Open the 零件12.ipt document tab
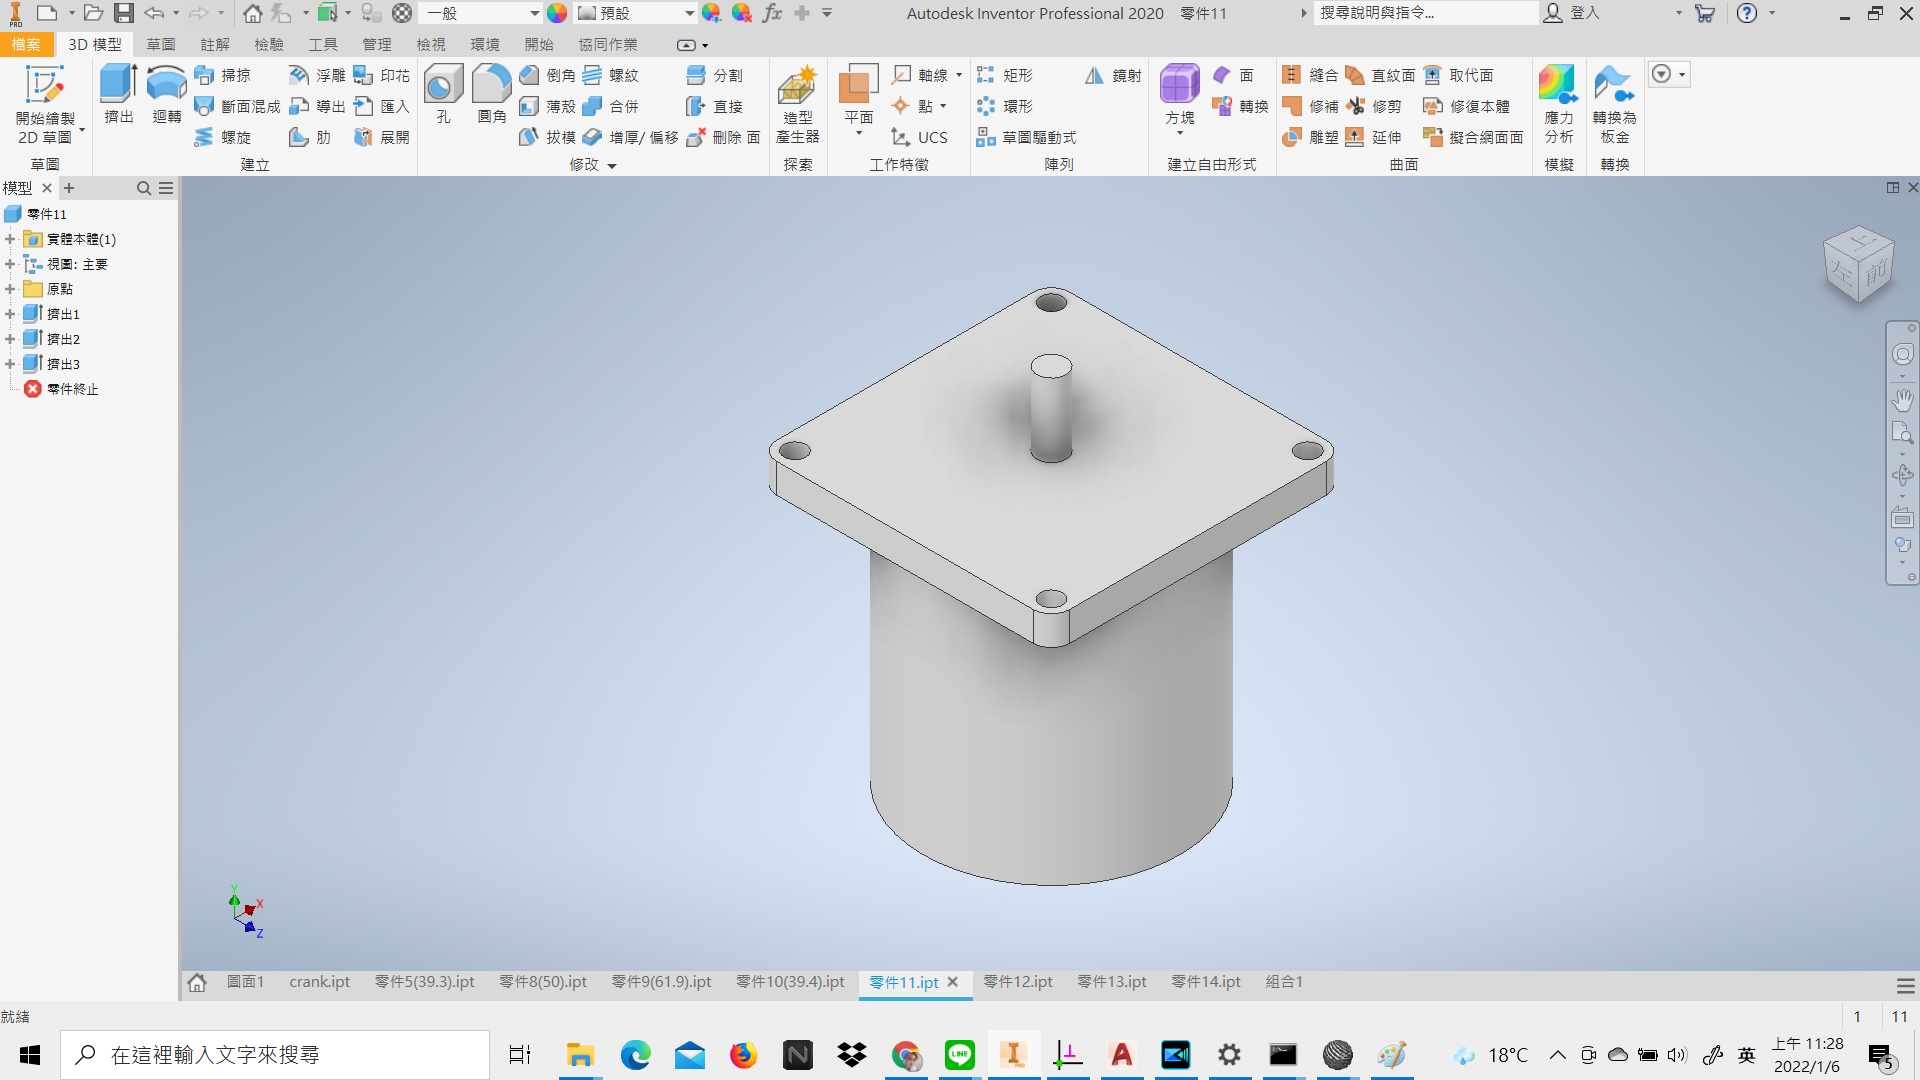The image size is (1920, 1080). 1018,982
